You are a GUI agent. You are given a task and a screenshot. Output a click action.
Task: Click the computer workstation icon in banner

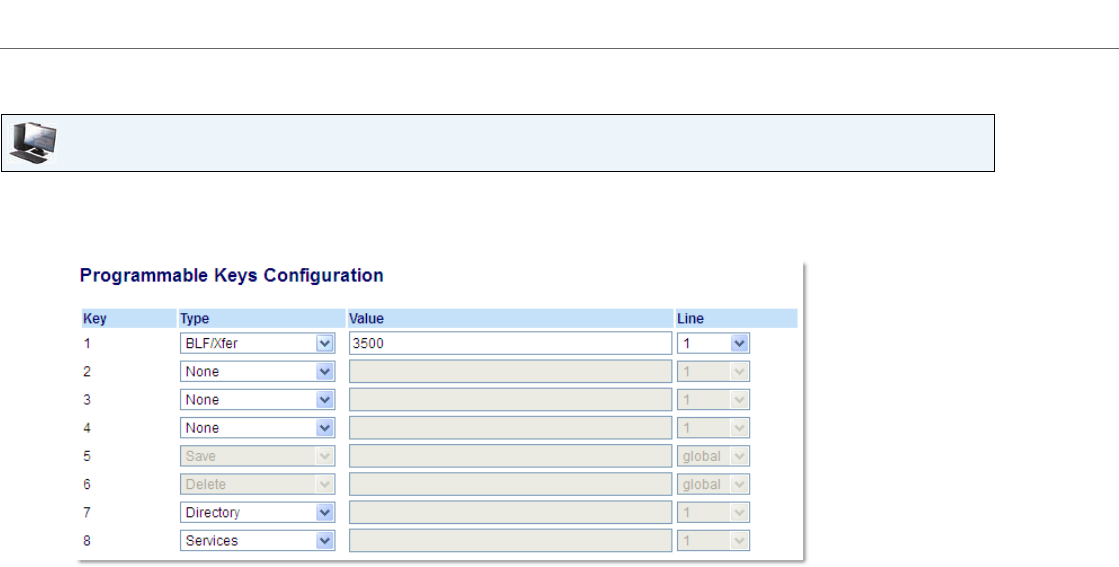(33, 143)
